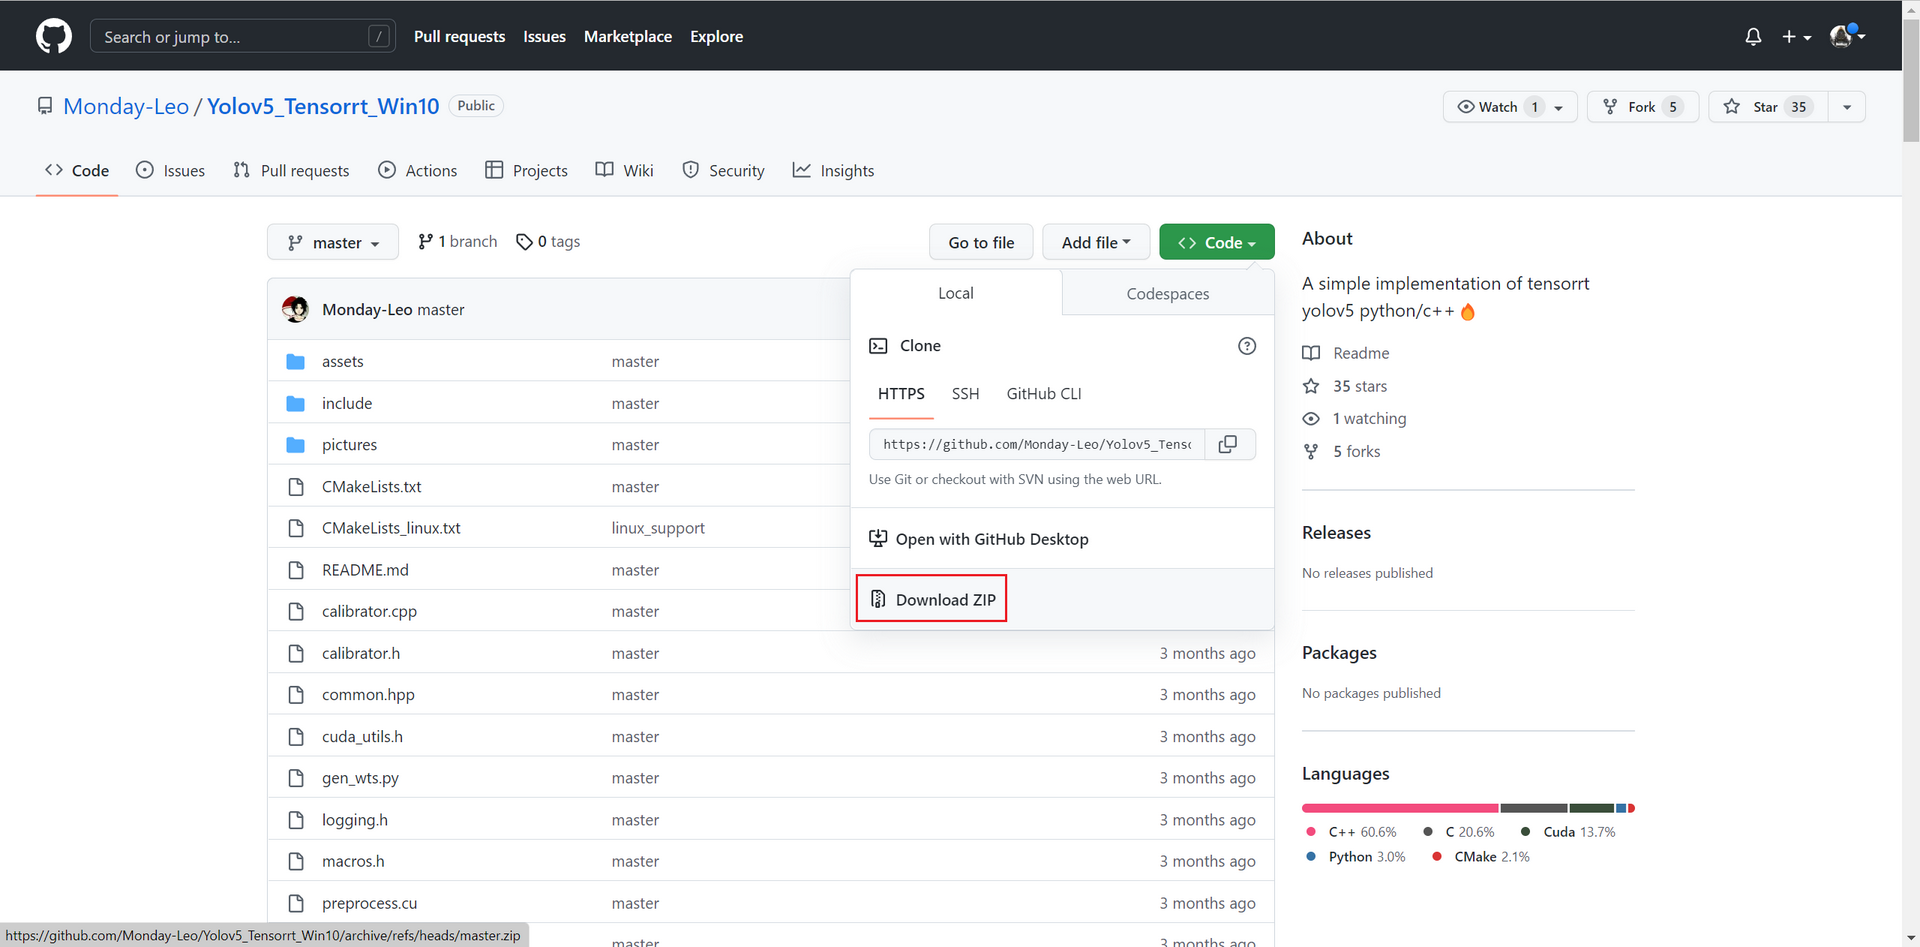The width and height of the screenshot is (1920, 947).
Task: Copy the clone URL to clipboard
Action: (1229, 444)
